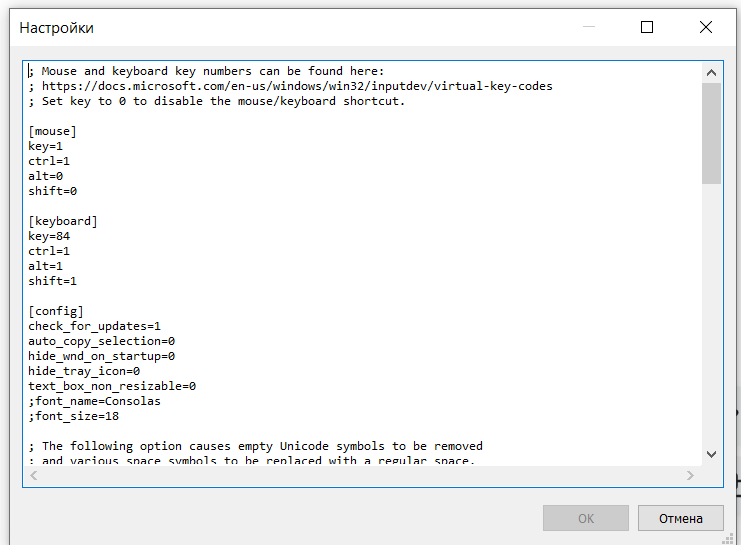Minimize the Настройки dialog window
Image resolution: width=741 pixels, height=545 pixels.
pos(589,27)
